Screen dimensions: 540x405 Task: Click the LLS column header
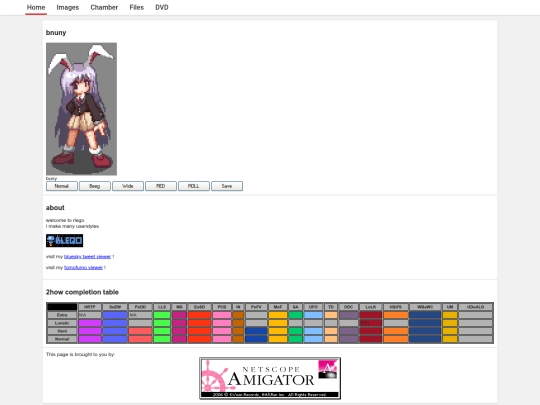(162, 307)
